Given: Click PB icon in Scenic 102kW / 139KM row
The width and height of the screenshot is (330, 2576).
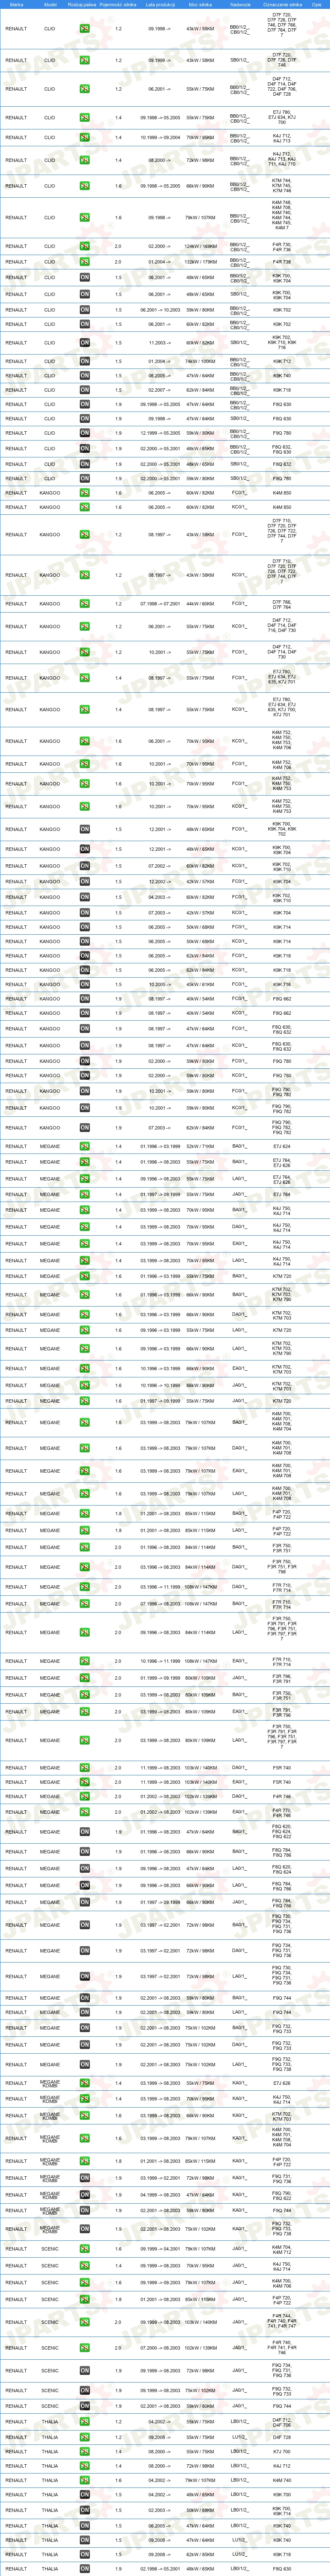Looking at the screenshot, I should coord(84,2348).
